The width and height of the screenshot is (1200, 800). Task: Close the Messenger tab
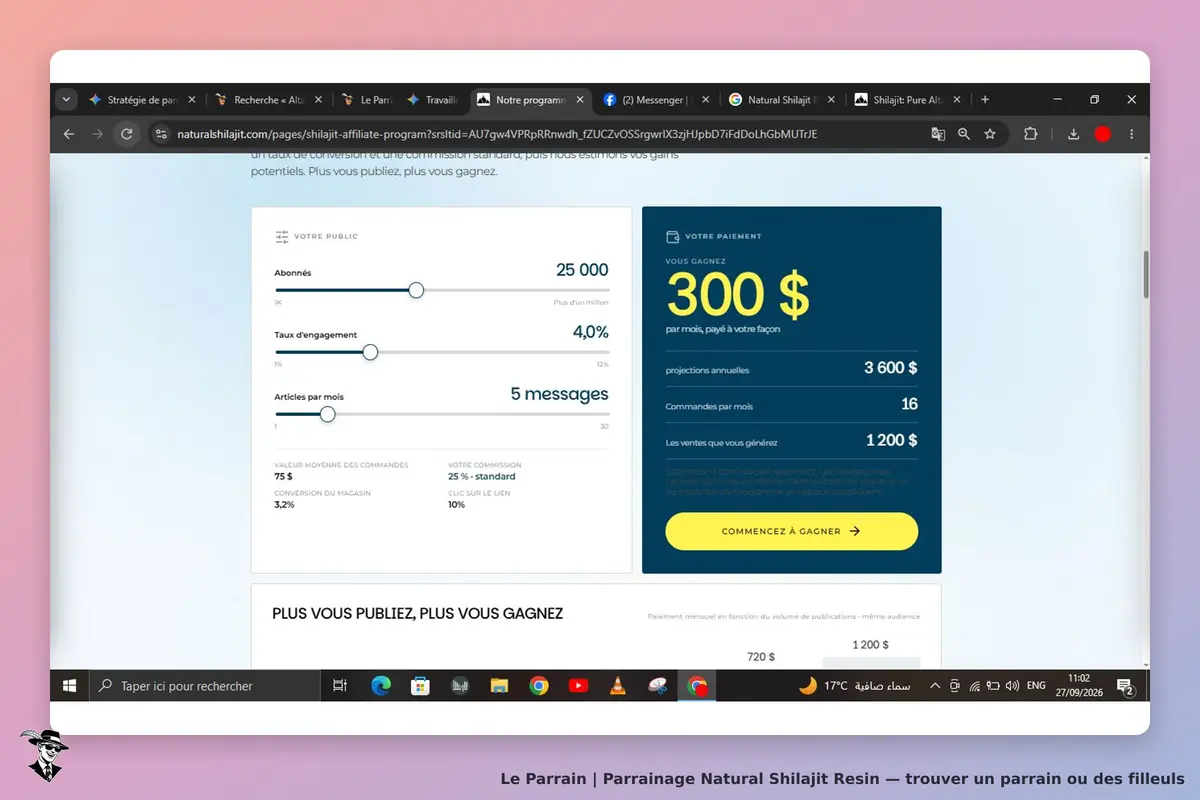(705, 100)
